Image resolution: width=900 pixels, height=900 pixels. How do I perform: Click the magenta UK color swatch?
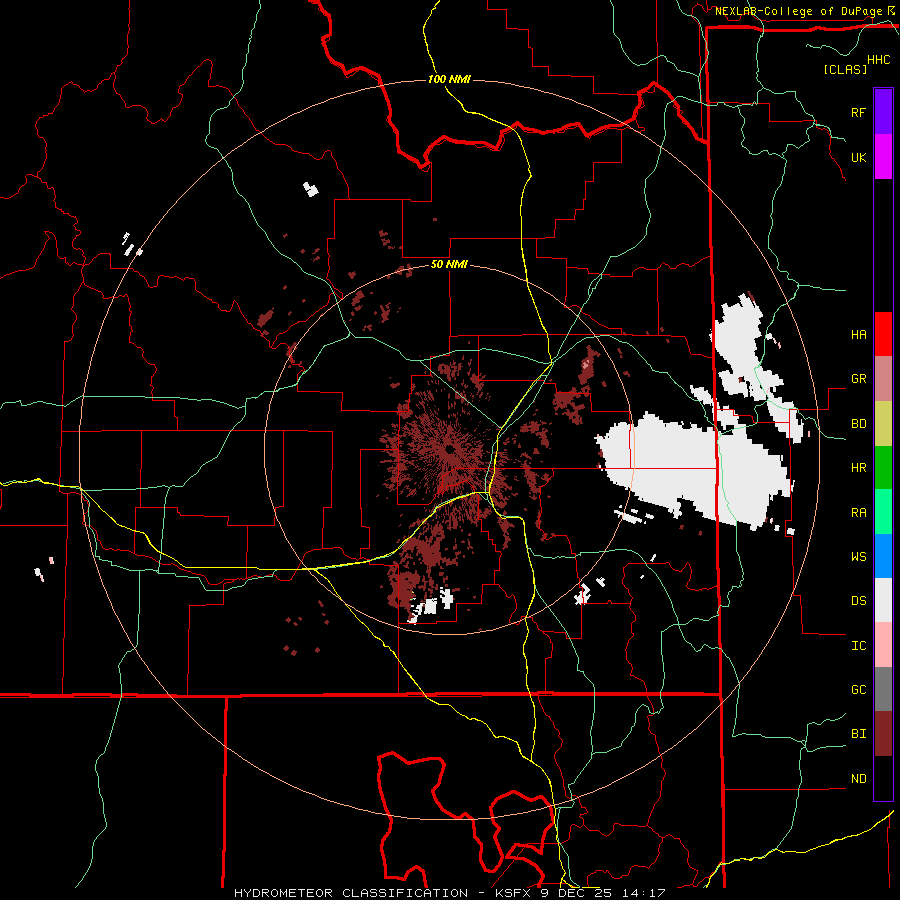click(x=883, y=157)
